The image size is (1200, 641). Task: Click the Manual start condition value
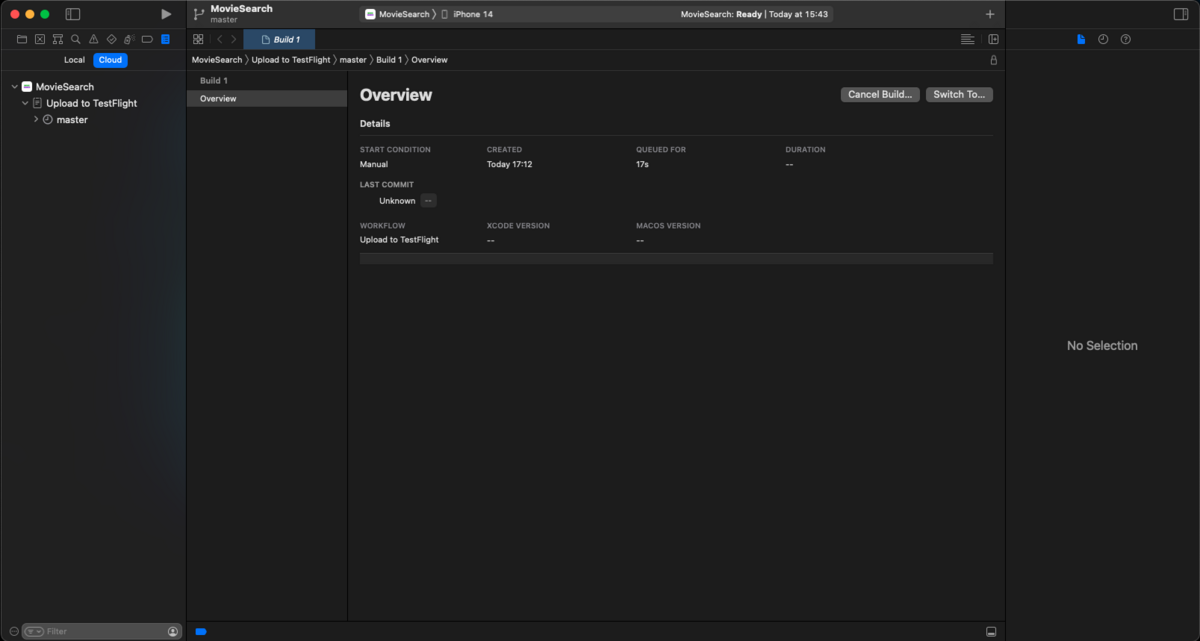coord(374,164)
